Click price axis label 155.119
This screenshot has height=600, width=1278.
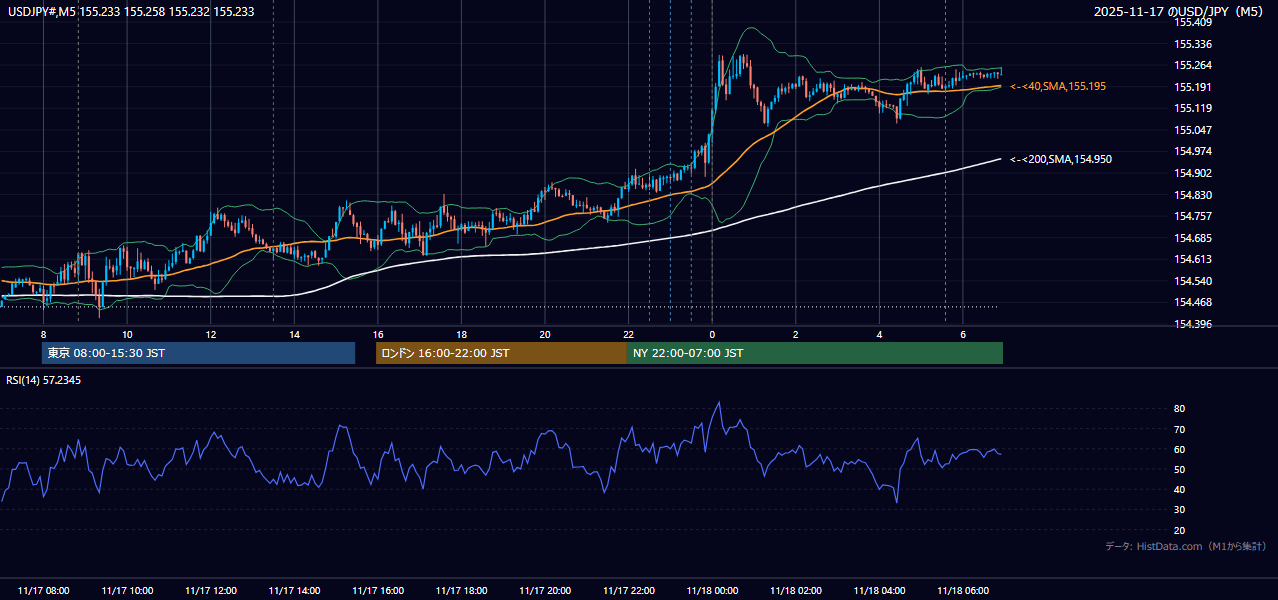[x=1193, y=108]
